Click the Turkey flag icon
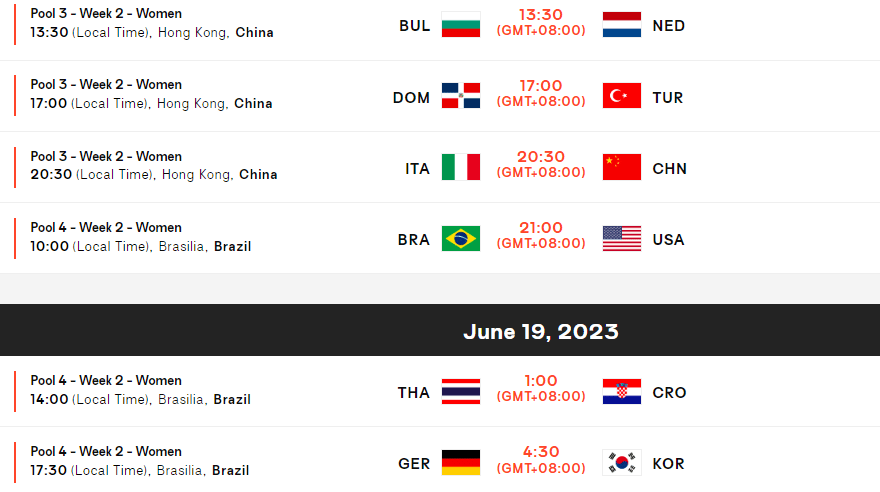The height and width of the screenshot is (492, 880). 622,96
